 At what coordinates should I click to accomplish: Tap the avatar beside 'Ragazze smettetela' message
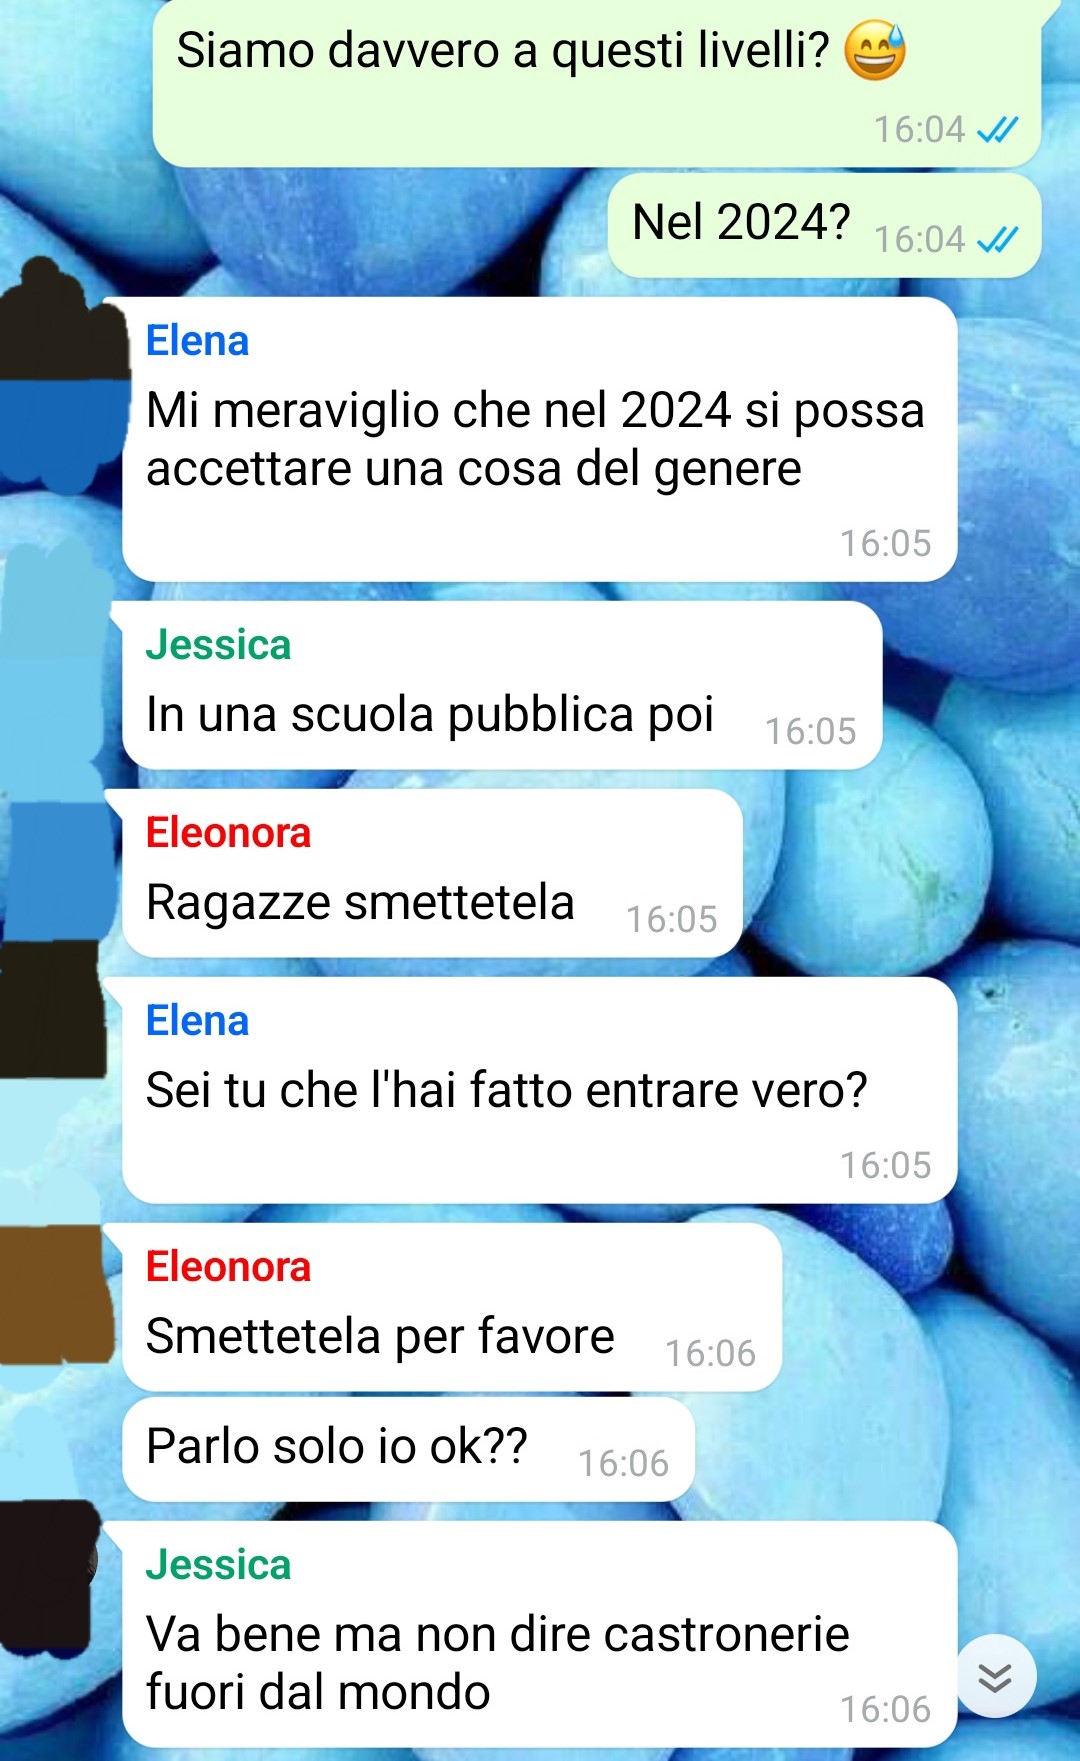[x=55, y=870]
